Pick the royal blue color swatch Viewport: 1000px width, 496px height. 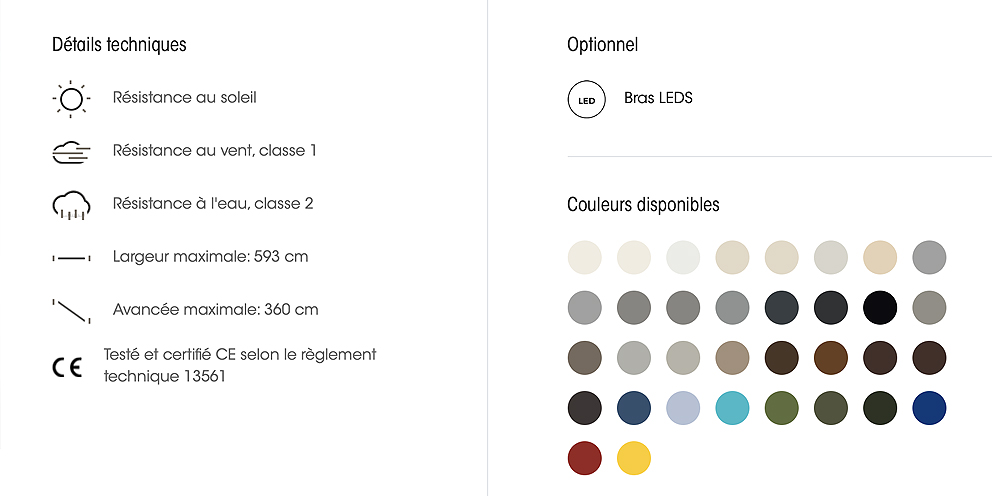tap(929, 407)
